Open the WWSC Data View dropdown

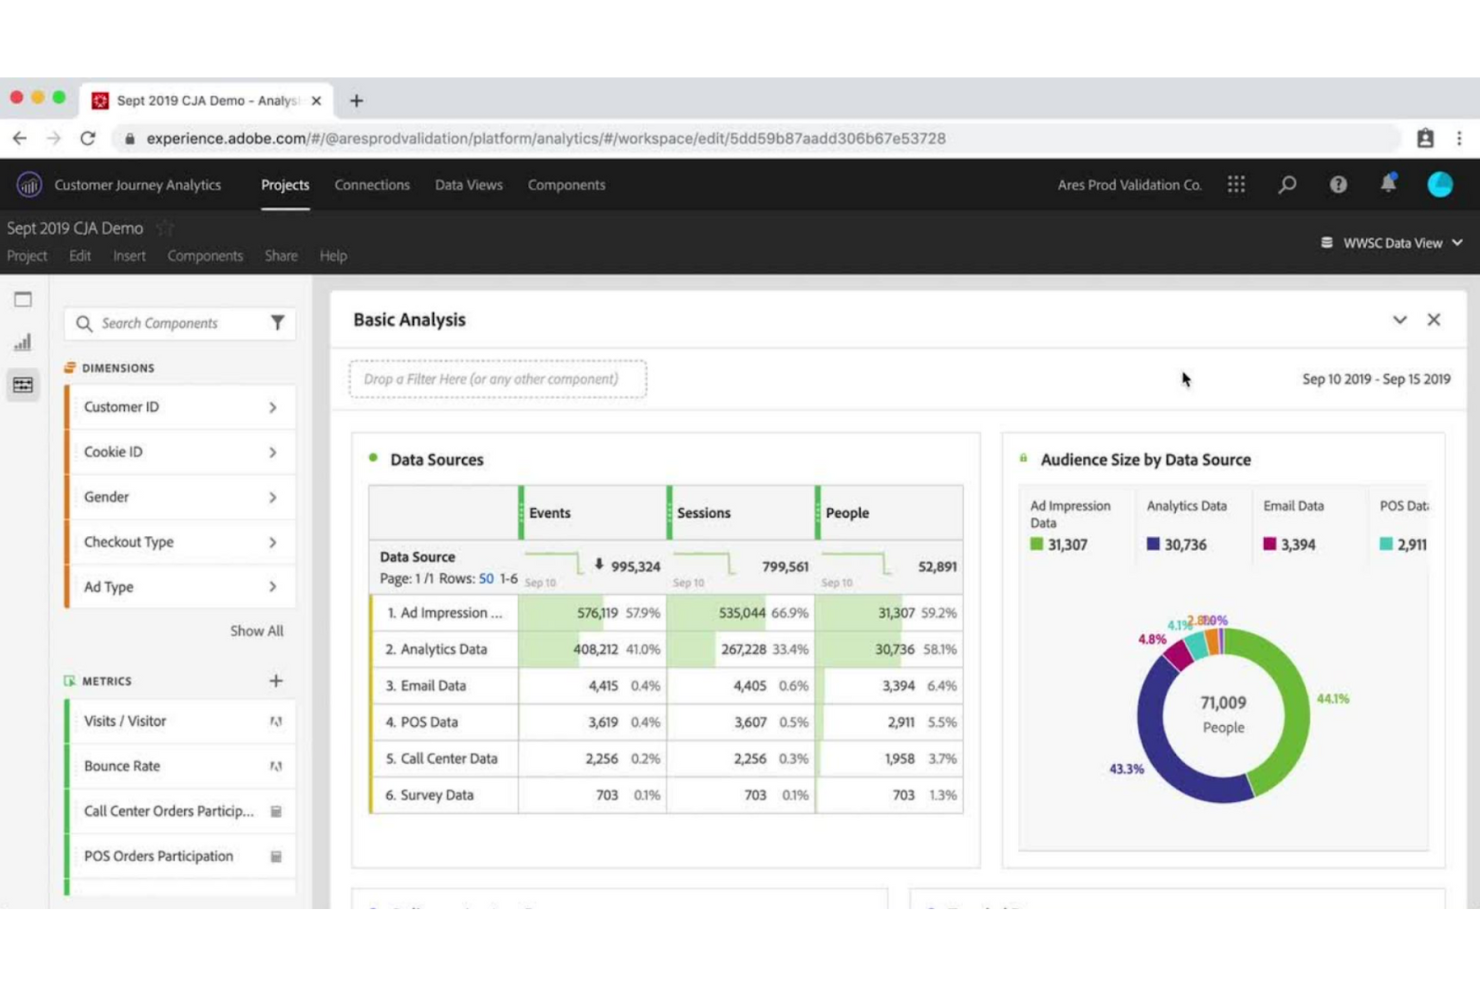click(x=1392, y=243)
